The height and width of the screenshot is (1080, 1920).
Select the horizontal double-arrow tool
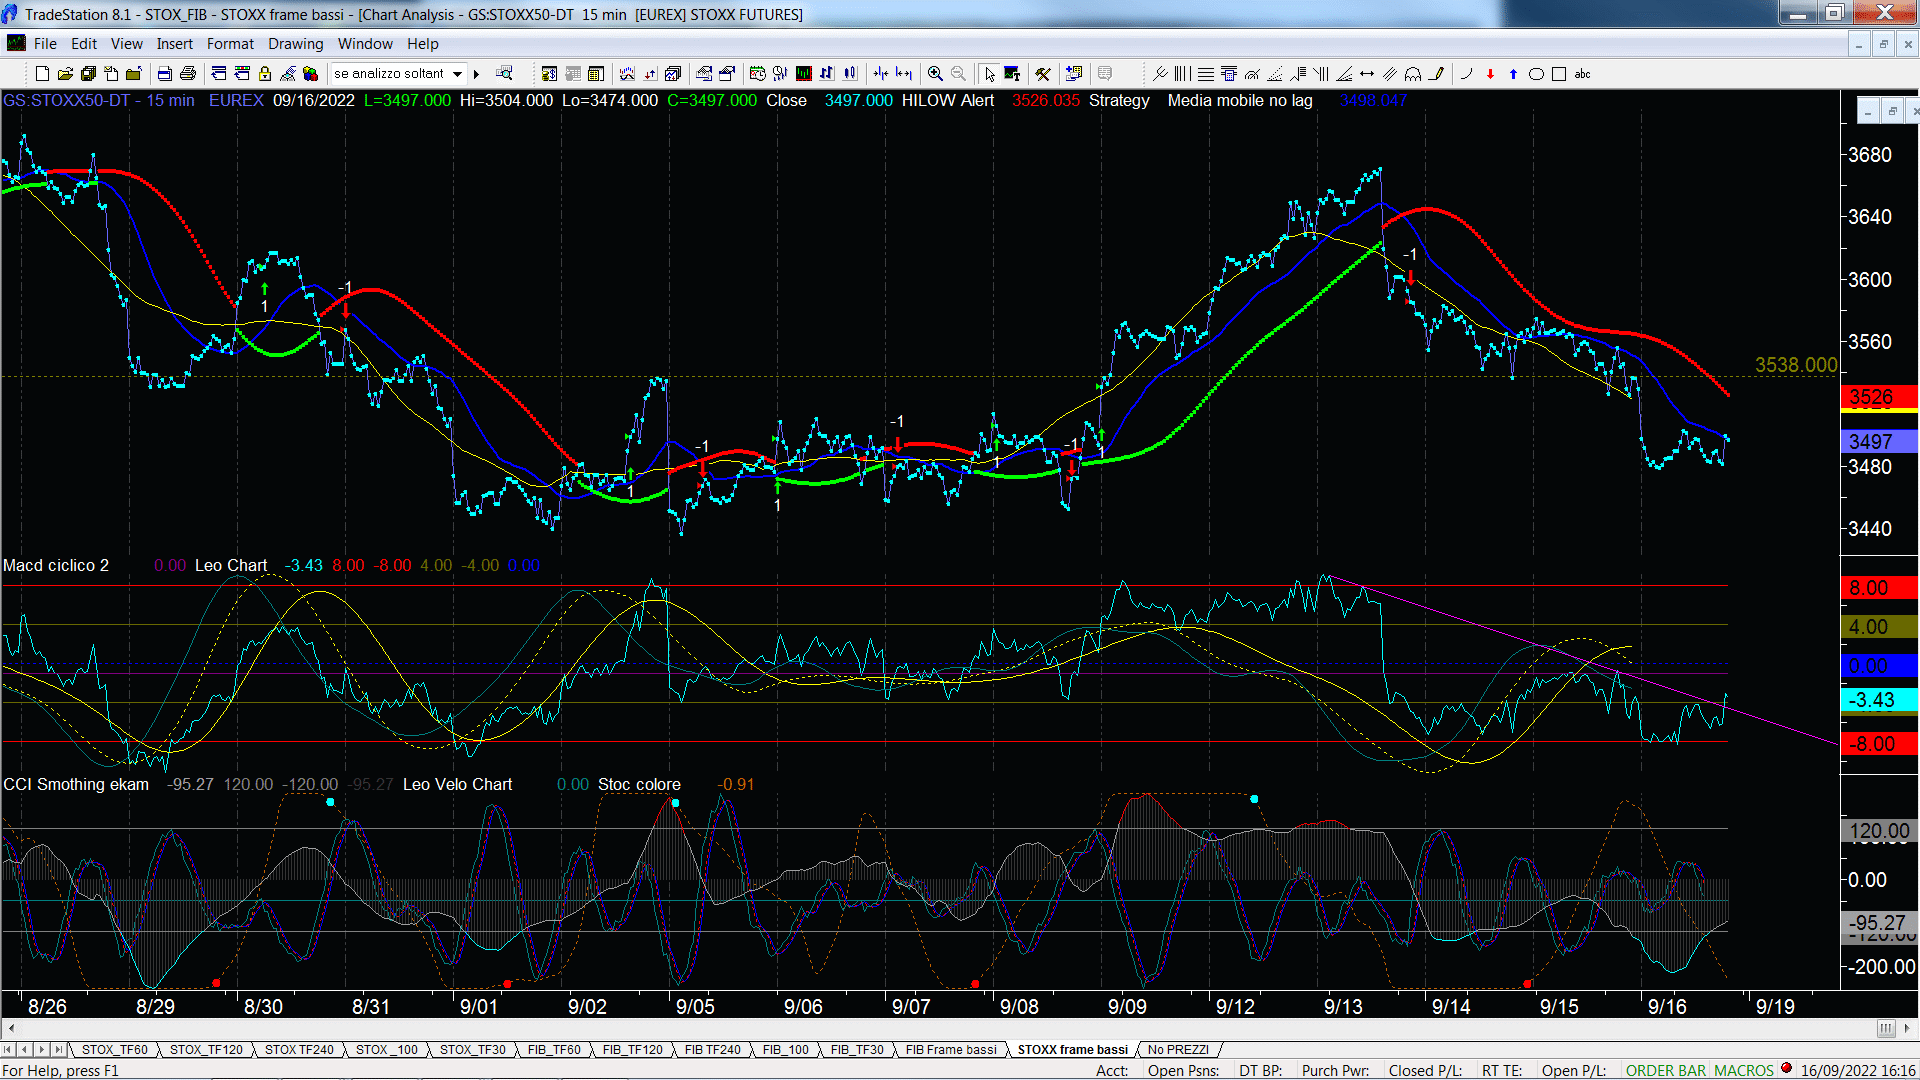tap(1367, 74)
